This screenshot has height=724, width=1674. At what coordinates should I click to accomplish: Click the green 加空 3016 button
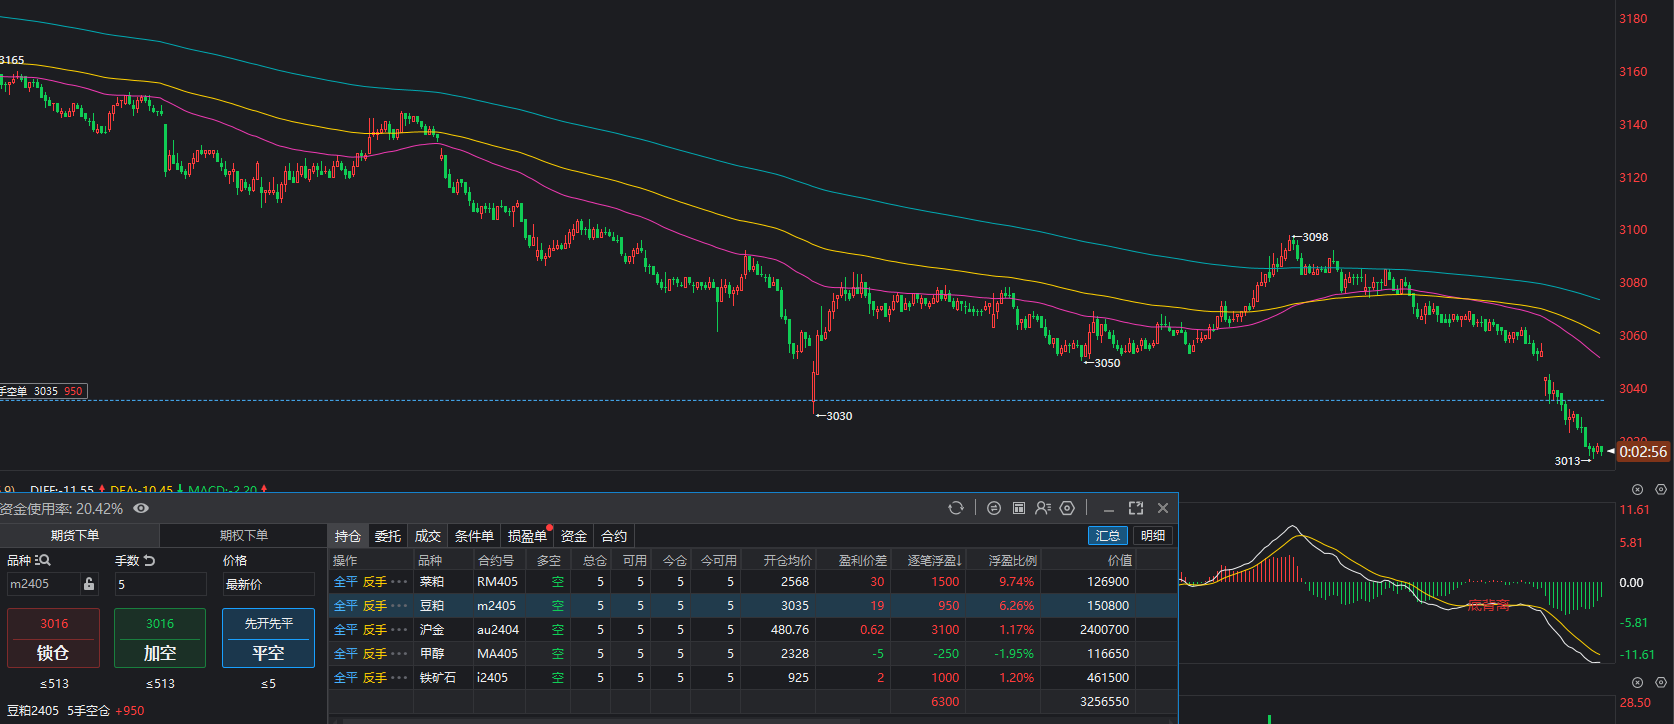[160, 638]
